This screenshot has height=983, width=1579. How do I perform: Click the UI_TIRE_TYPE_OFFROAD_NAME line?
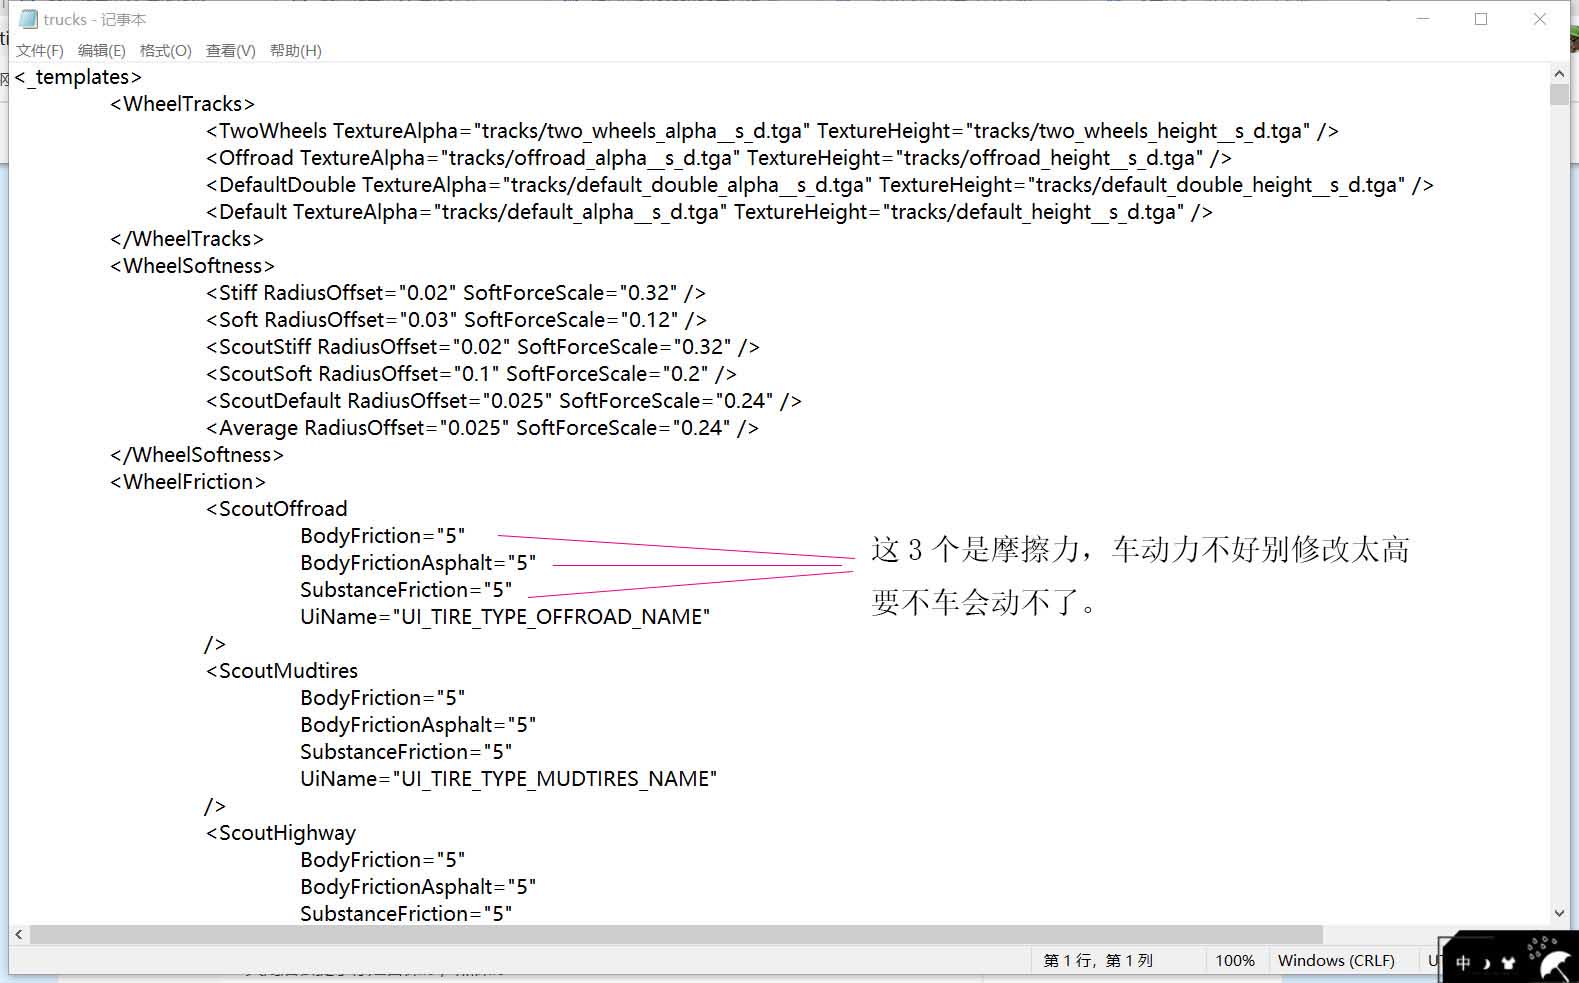coord(505,617)
